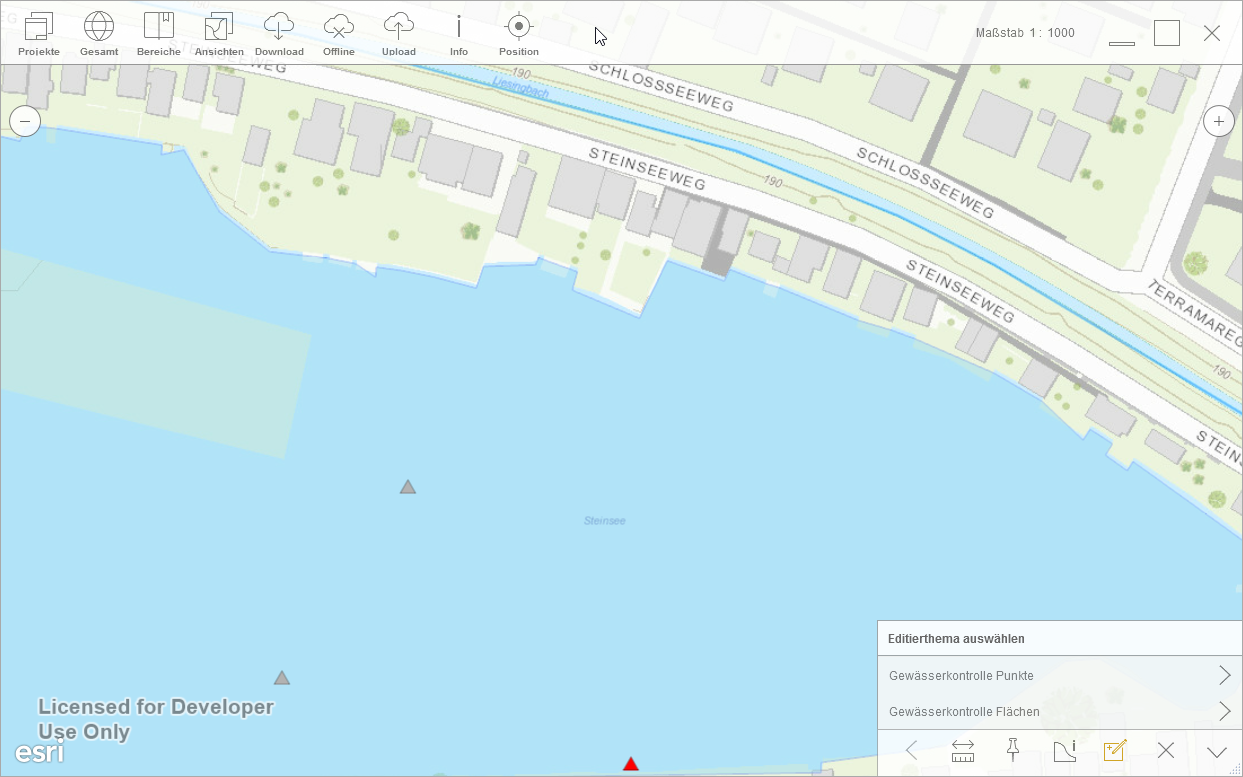
Task: Close the edit panel with X
Action: 1165,751
